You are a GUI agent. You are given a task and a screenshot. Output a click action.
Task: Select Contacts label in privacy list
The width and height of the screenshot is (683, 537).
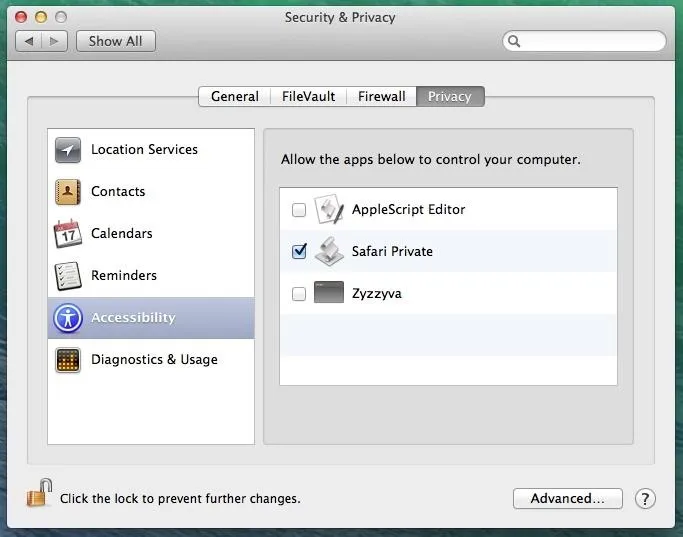pos(118,192)
